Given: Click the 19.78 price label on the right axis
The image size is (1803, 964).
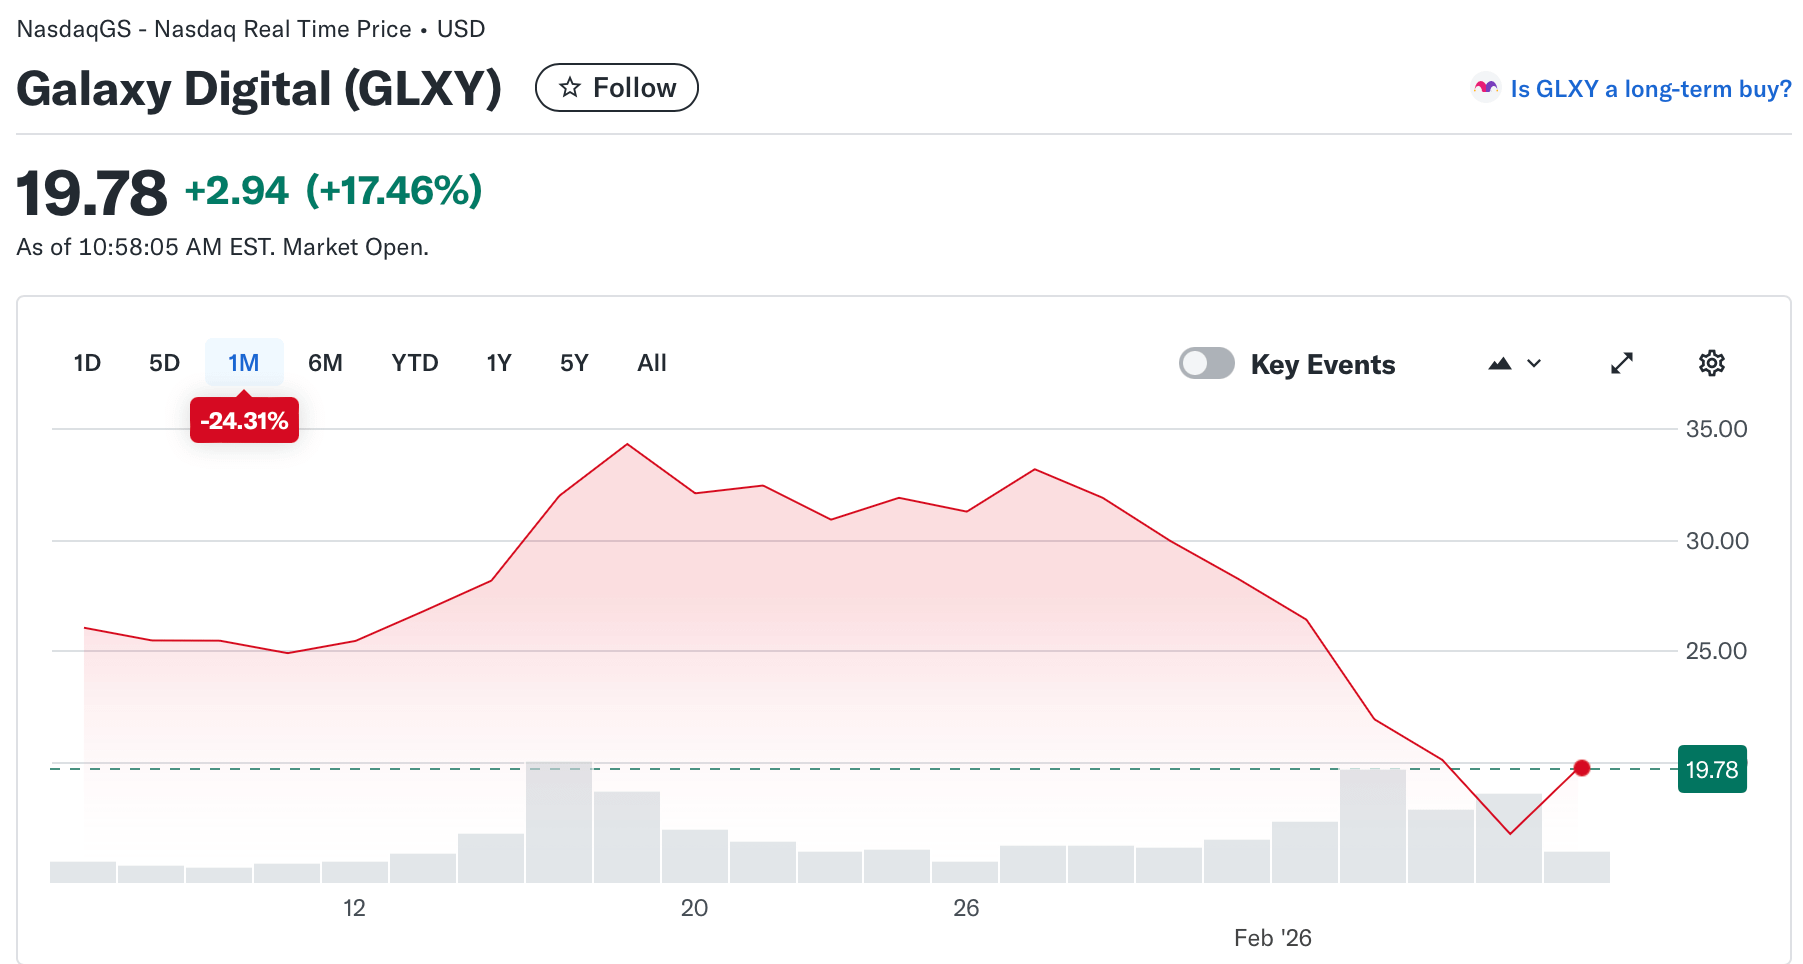Looking at the screenshot, I should click(1712, 769).
